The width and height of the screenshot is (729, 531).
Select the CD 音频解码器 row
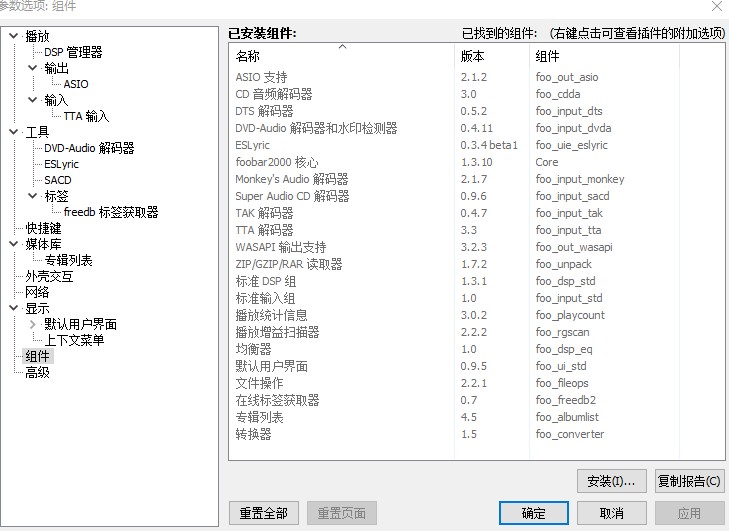(x=477, y=94)
